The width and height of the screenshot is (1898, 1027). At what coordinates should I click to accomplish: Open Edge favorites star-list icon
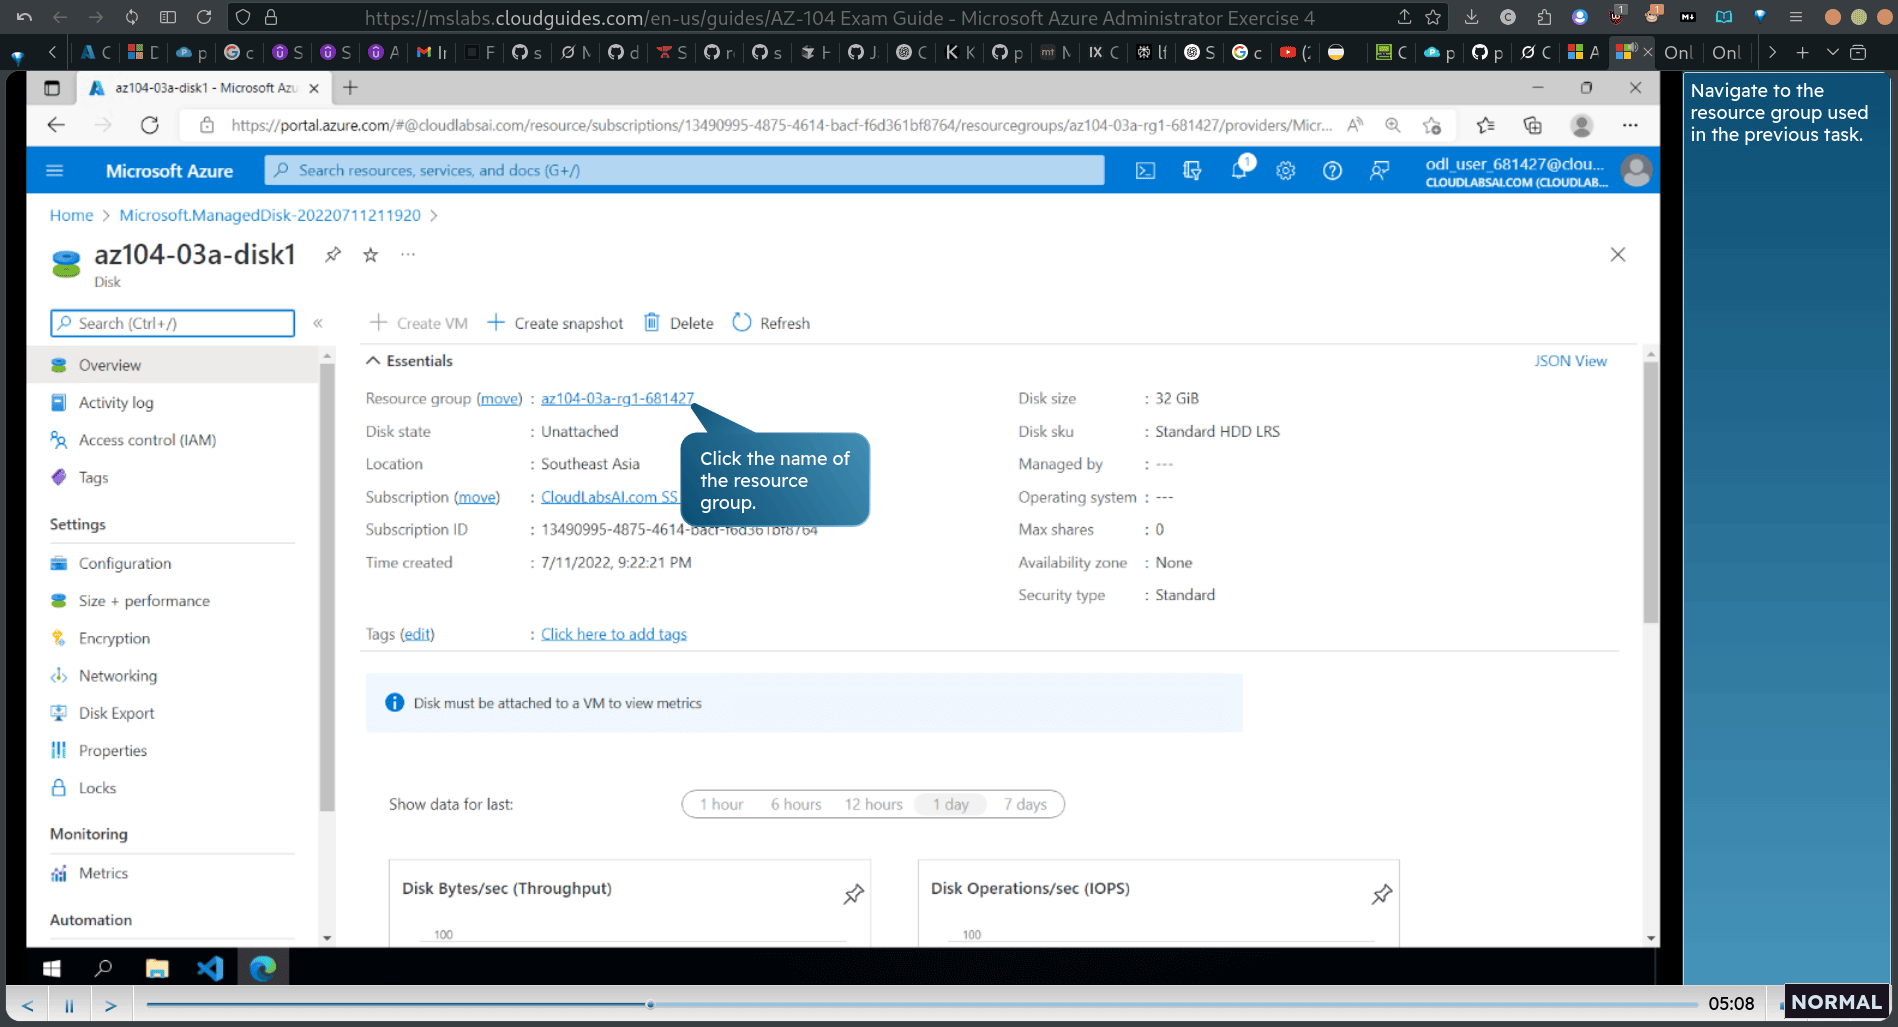(1485, 125)
